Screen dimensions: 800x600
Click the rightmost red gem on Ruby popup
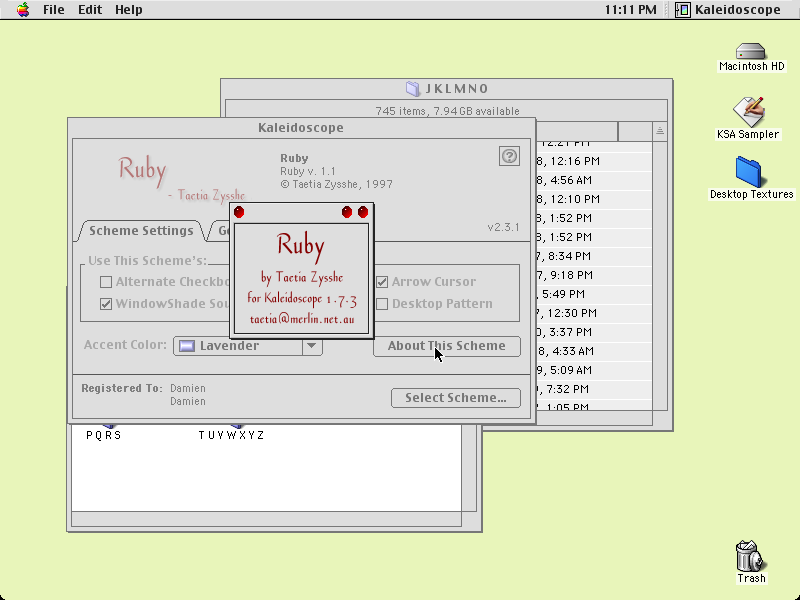pyautogui.click(x=363, y=212)
